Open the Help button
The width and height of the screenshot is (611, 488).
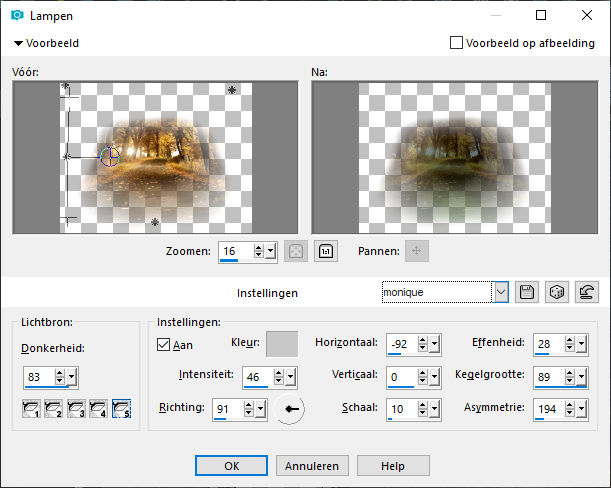393,466
